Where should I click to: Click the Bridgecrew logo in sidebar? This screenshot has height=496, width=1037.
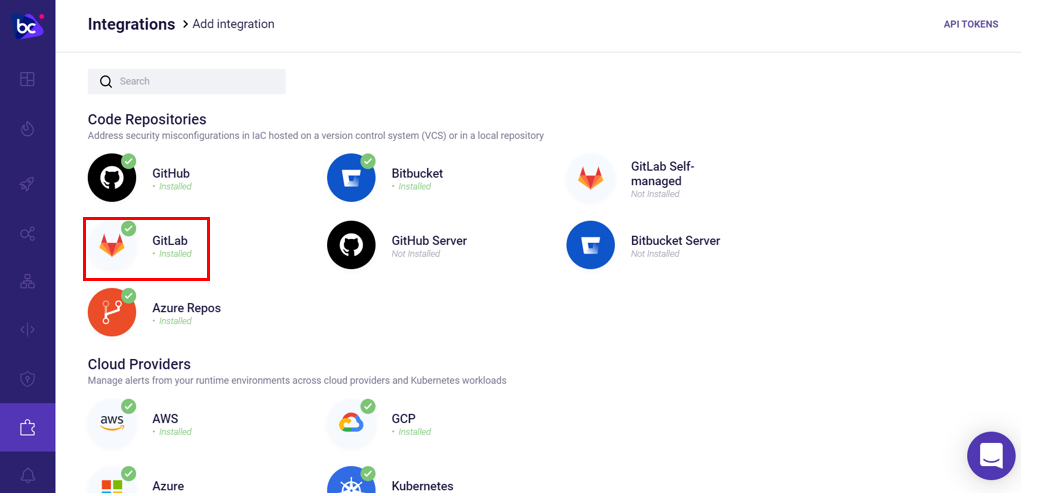[28, 26]
